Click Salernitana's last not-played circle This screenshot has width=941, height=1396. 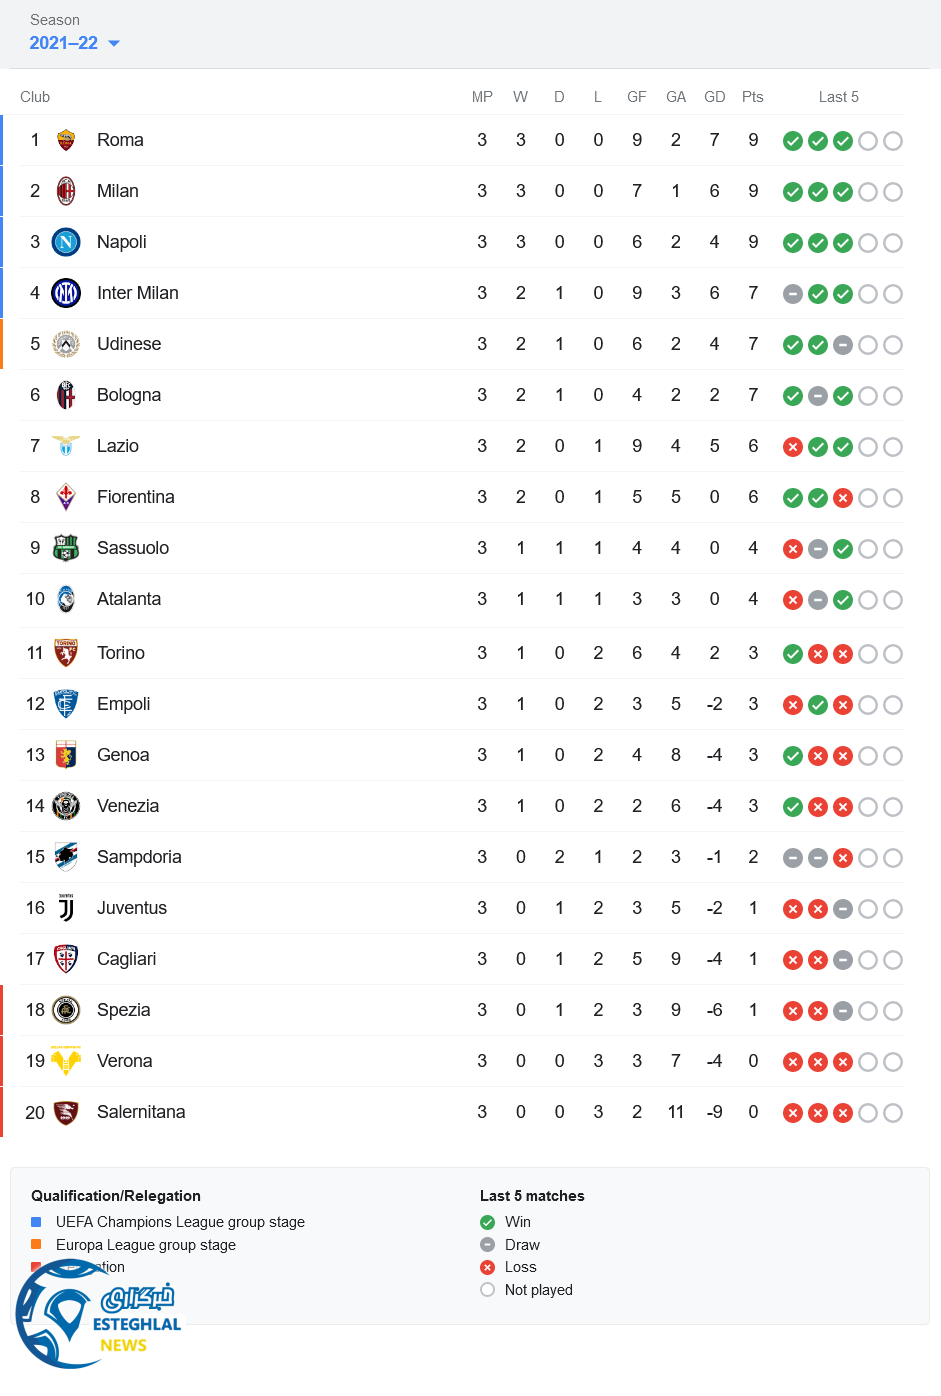click(893, 1113)
